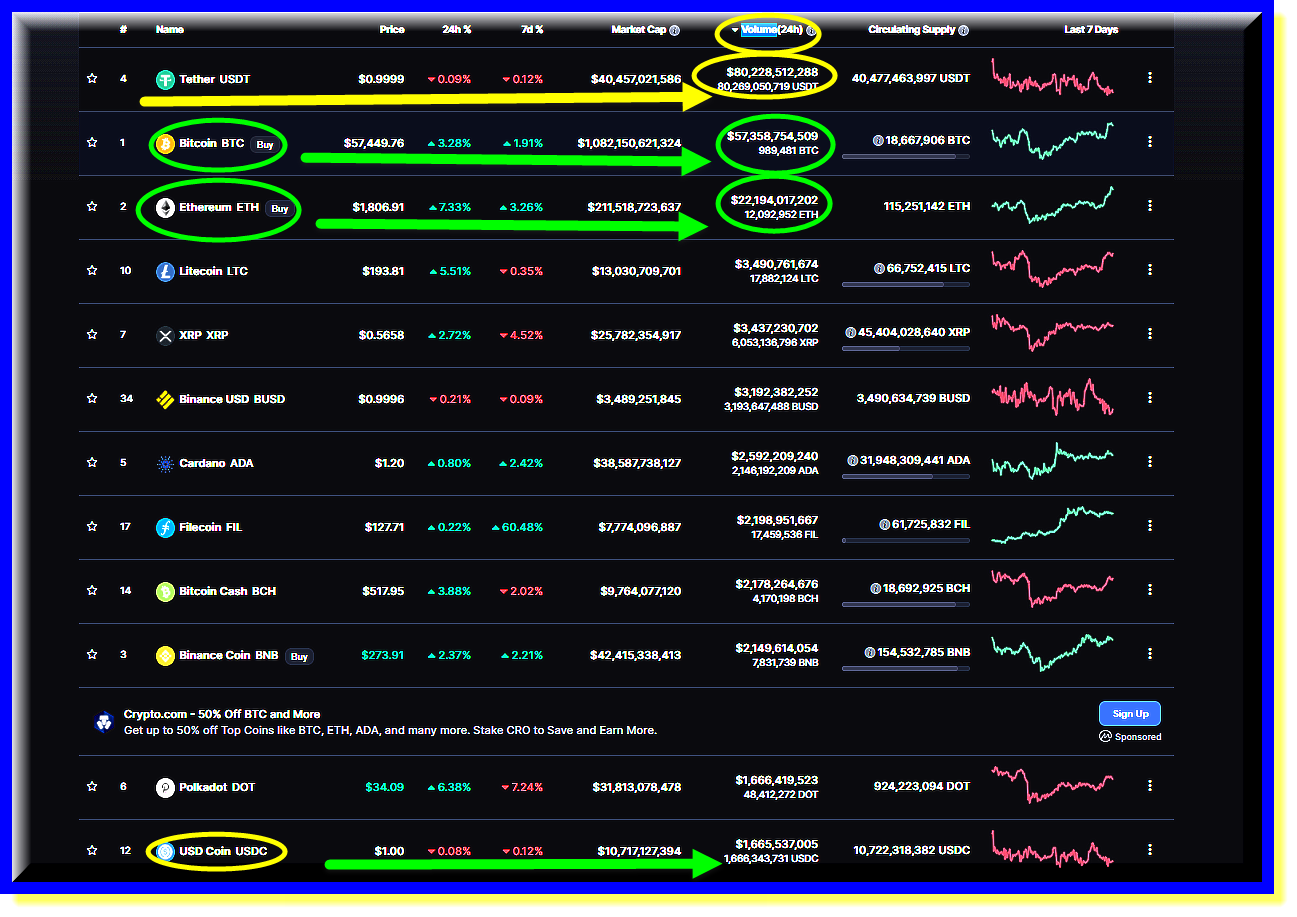Click the Crypto.com ad logo
The image size is (1297, 917).
click(104, 722)
